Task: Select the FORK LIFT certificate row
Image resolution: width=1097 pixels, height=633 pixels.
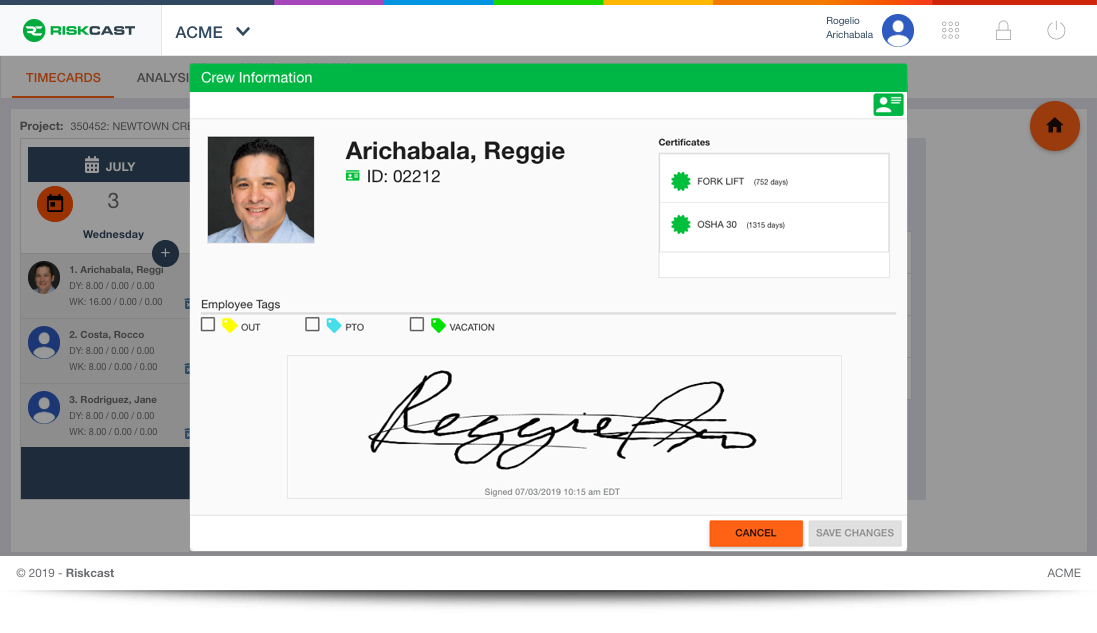Action: (774, 181)
